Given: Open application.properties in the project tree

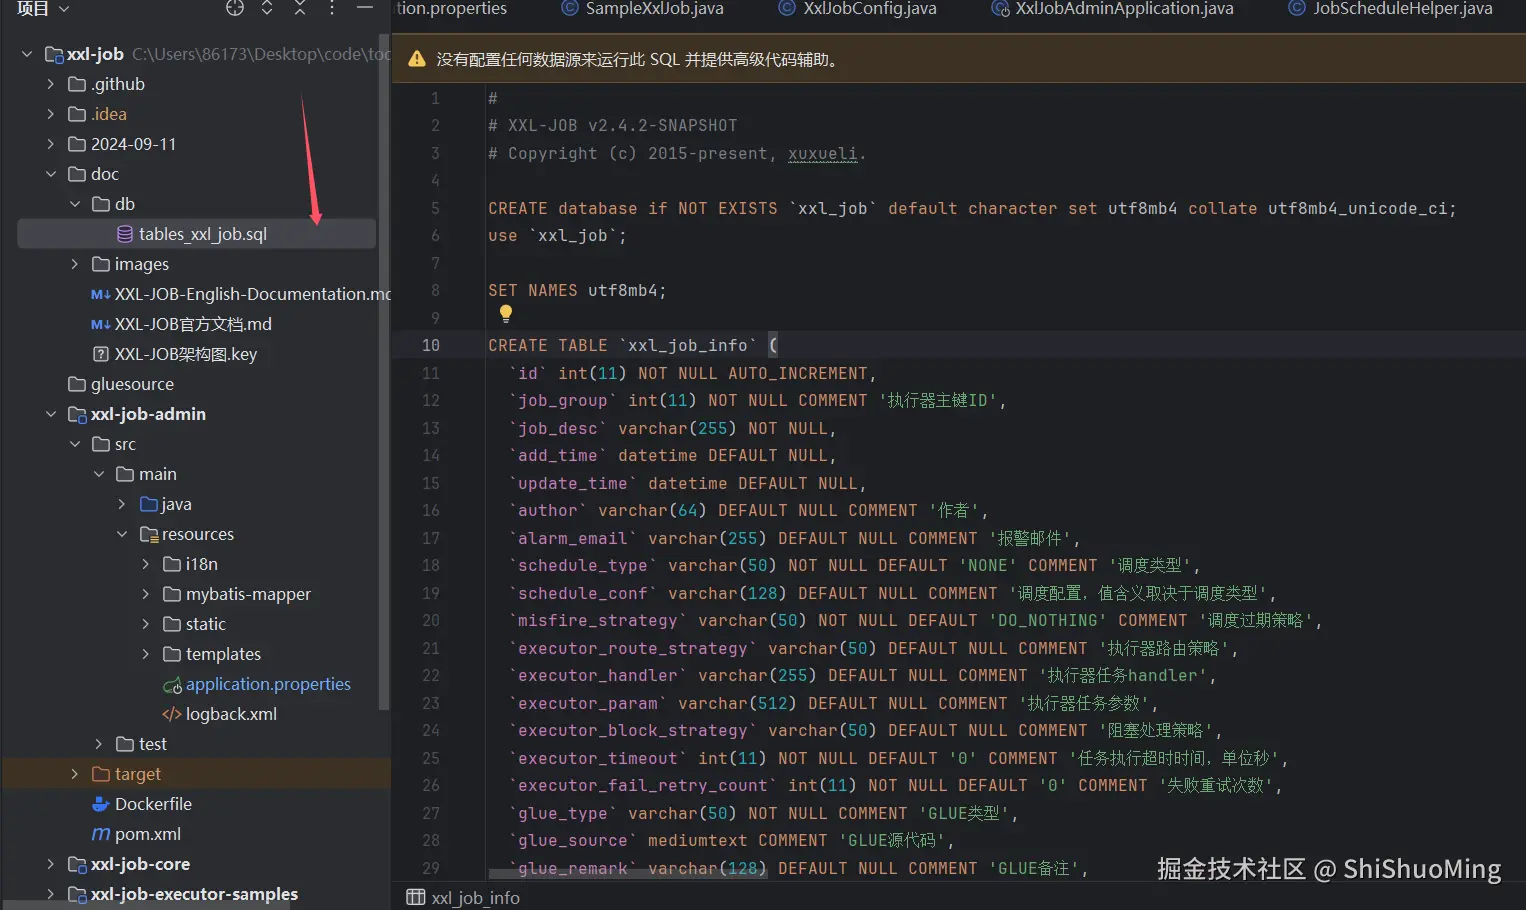Looking at the screenshot, I should (268, 684).
